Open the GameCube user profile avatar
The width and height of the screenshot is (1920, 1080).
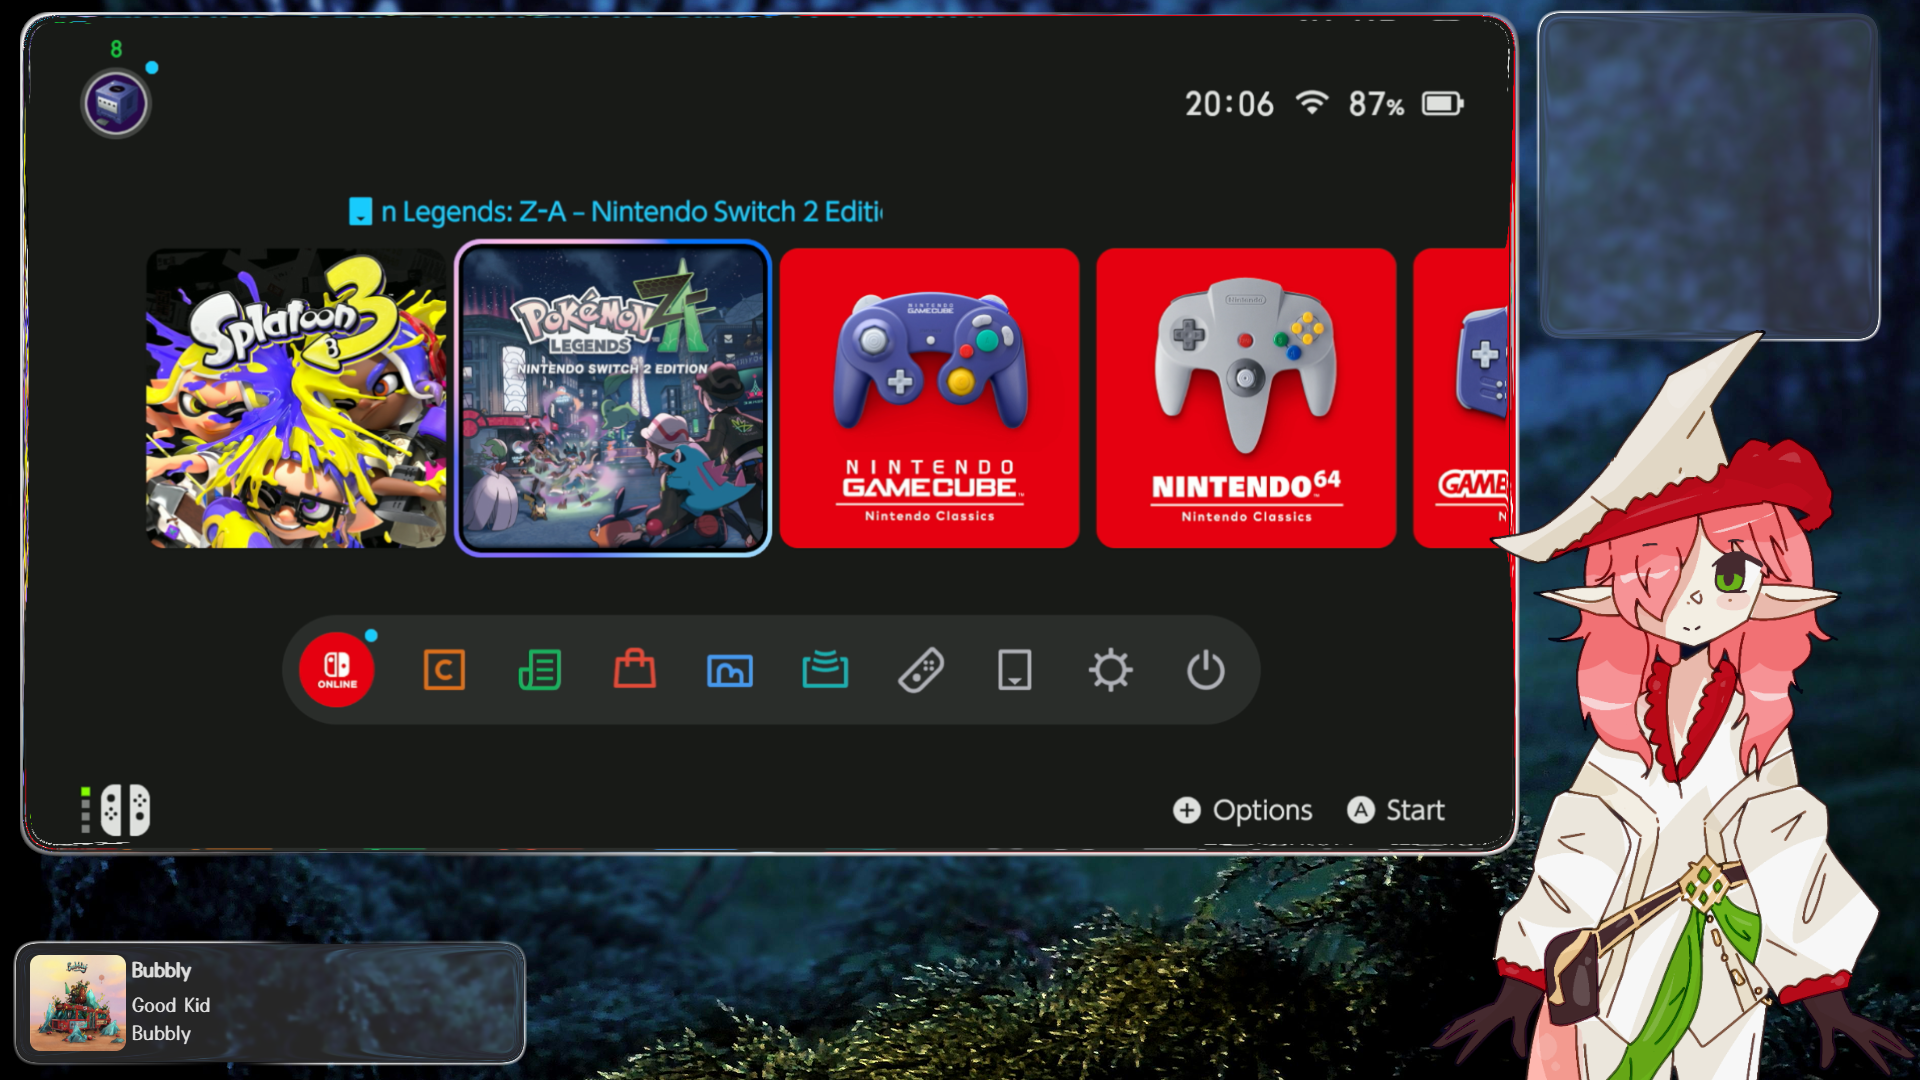click(x=115, y=104)
